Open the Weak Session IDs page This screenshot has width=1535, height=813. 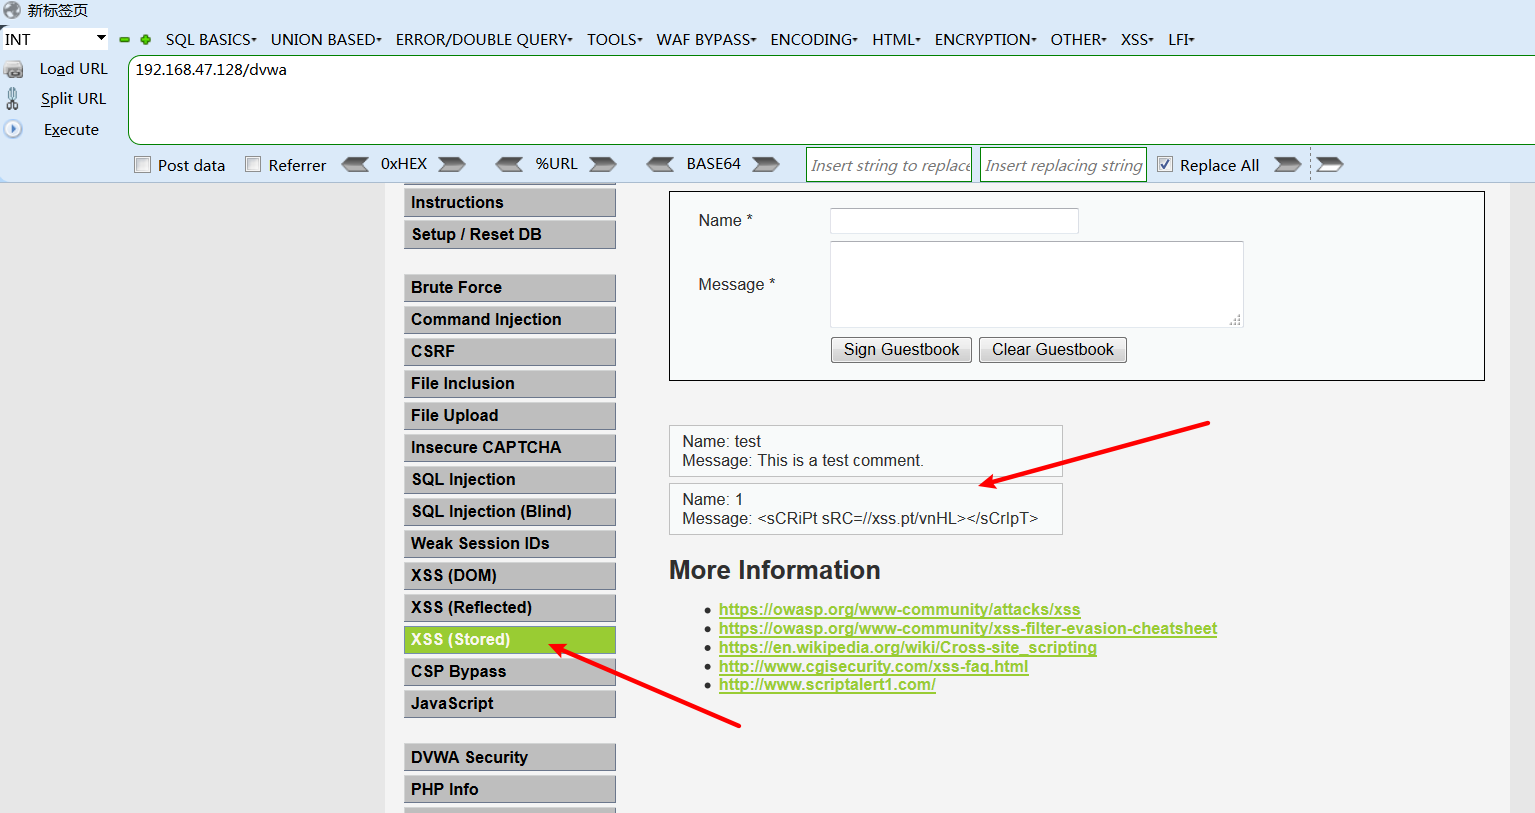point(510,543)
